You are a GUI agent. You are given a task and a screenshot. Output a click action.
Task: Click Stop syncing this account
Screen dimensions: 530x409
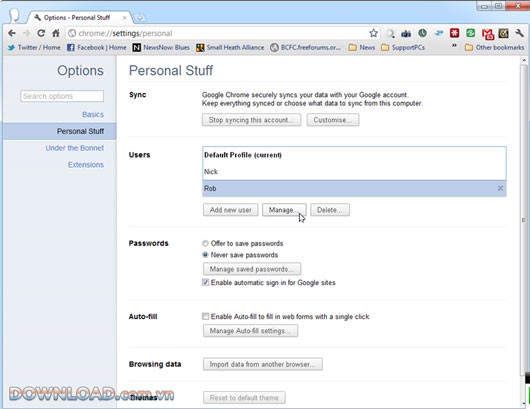click(251, 120)
